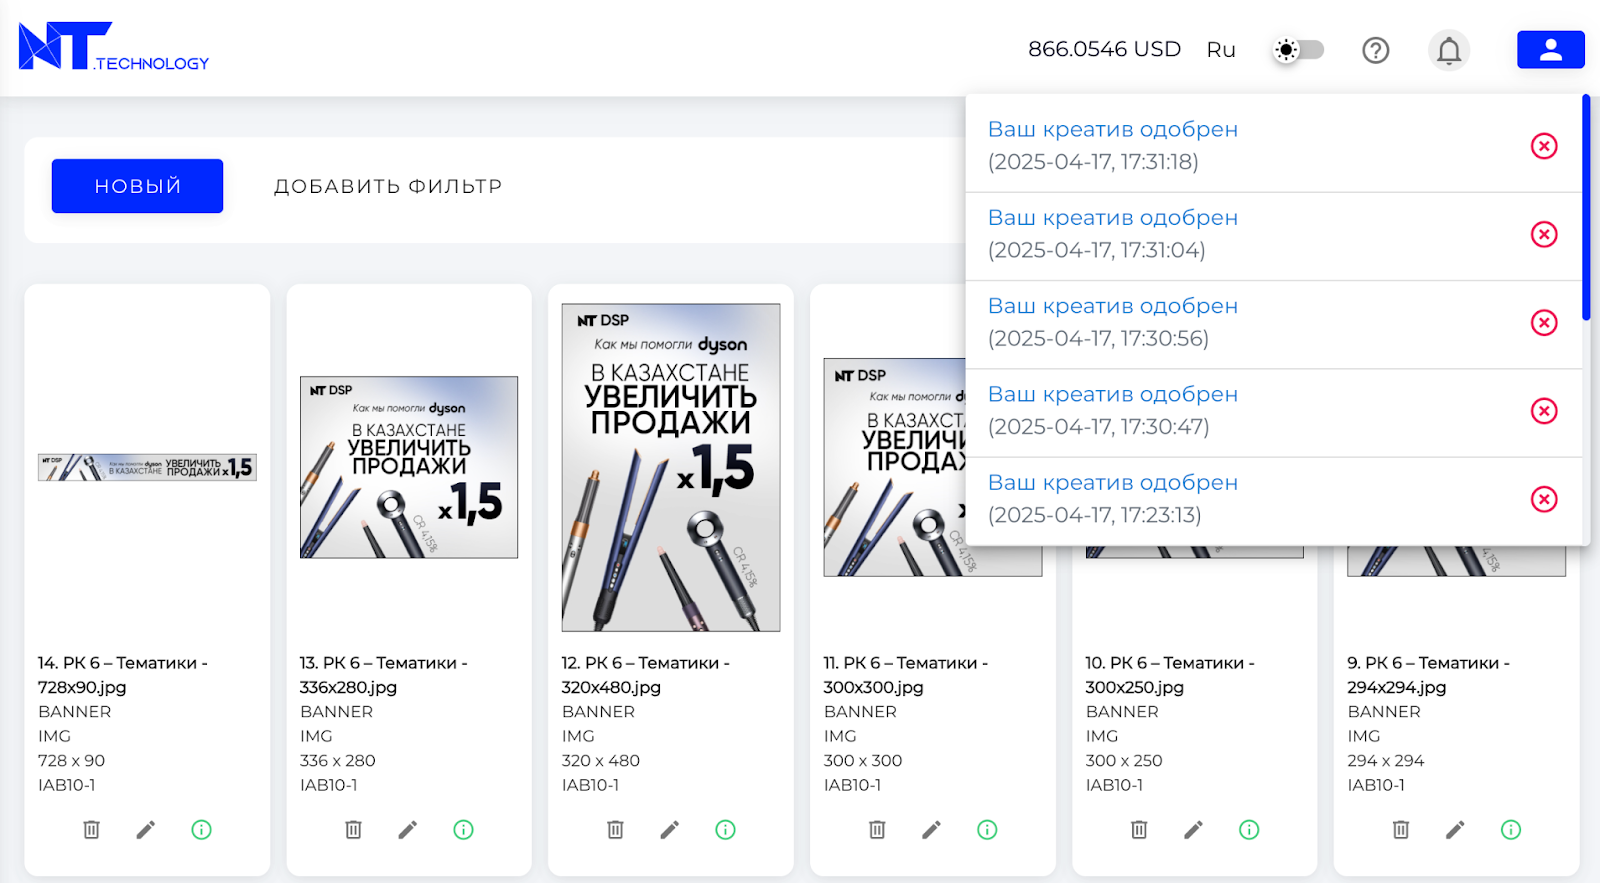Select title '10. РК 6 – Тематики - 300x250.jpg'

click(x=1170, y=675)
